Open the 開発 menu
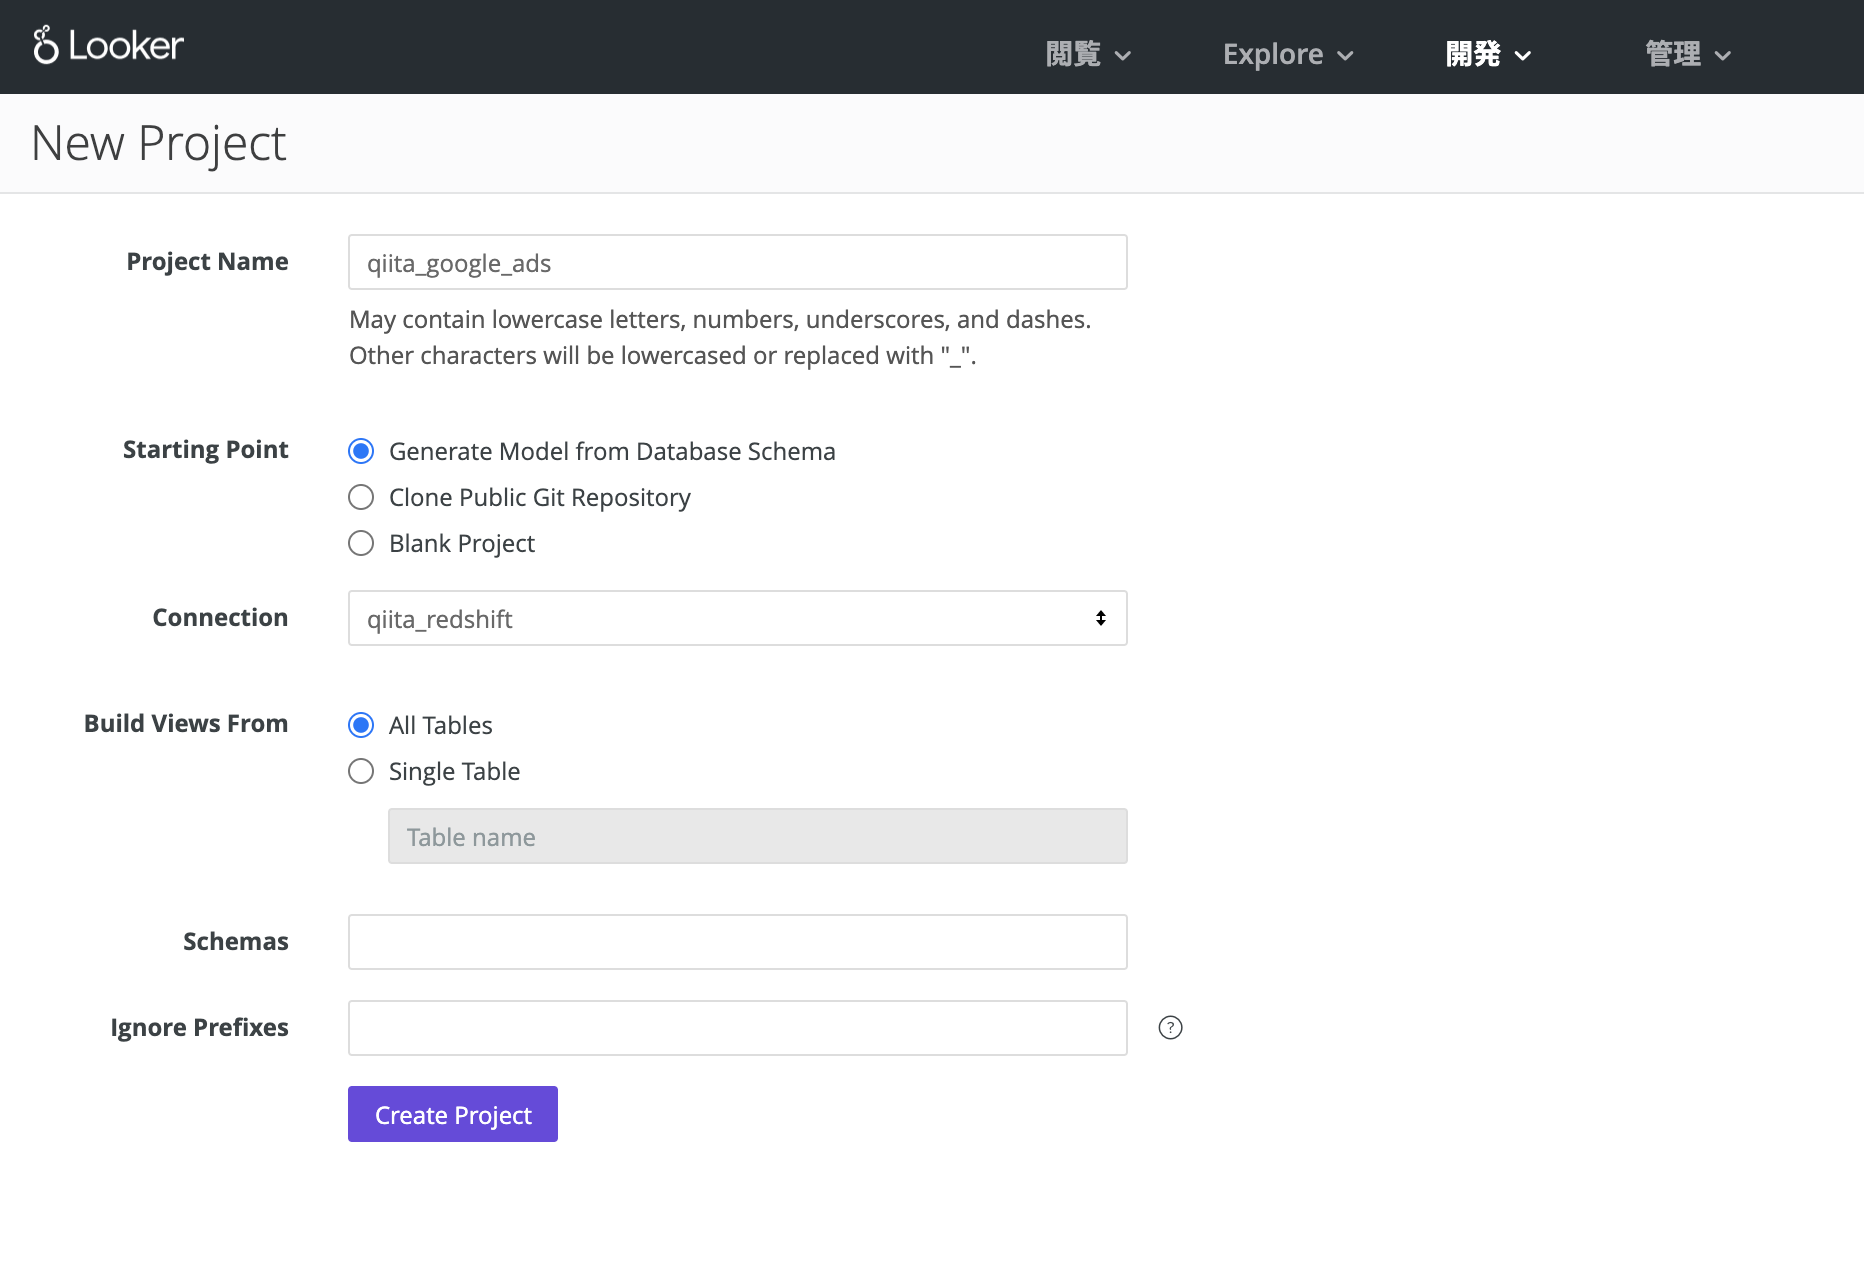Viewport: 1864px width, 1266px height. [1488, 54]
